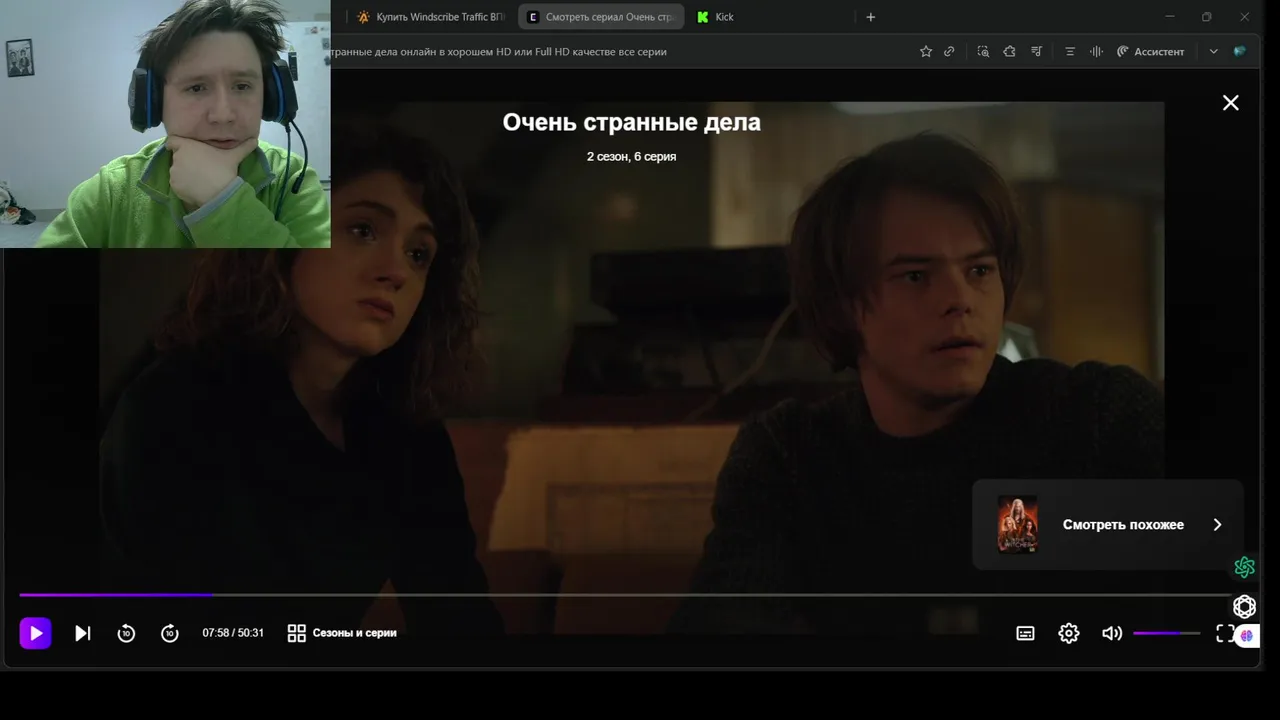Seek along the video progress bar

pyautogui.click(x=625, y=595)
